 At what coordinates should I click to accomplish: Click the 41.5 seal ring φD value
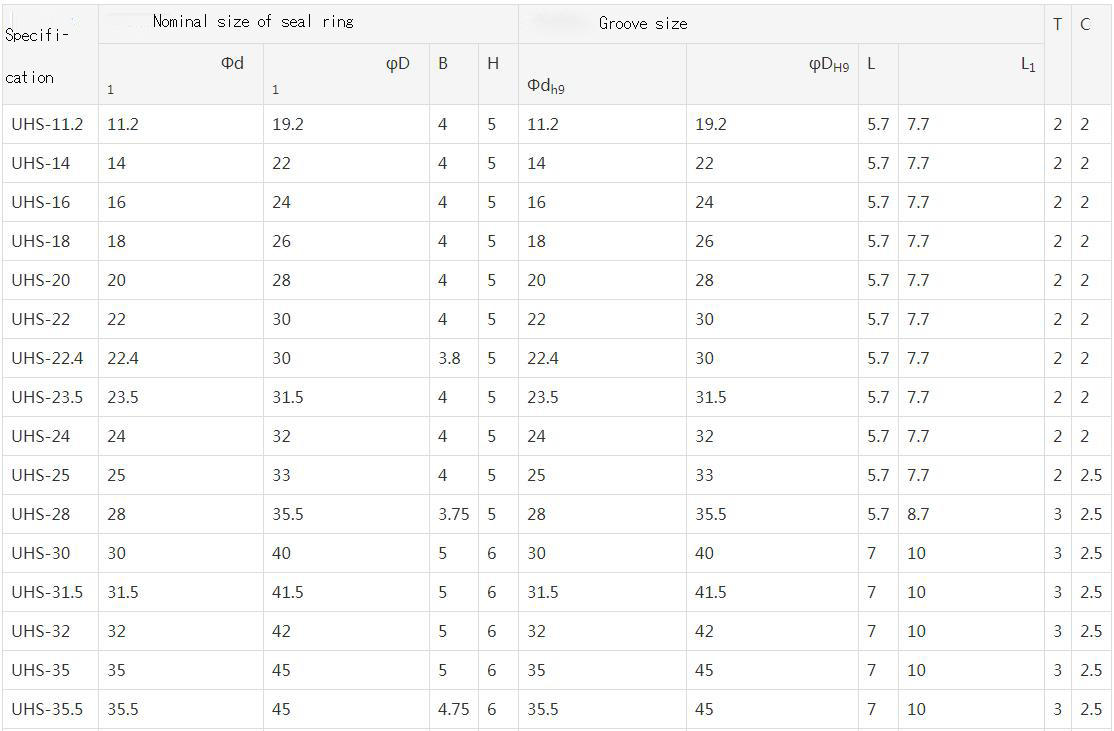288,592
